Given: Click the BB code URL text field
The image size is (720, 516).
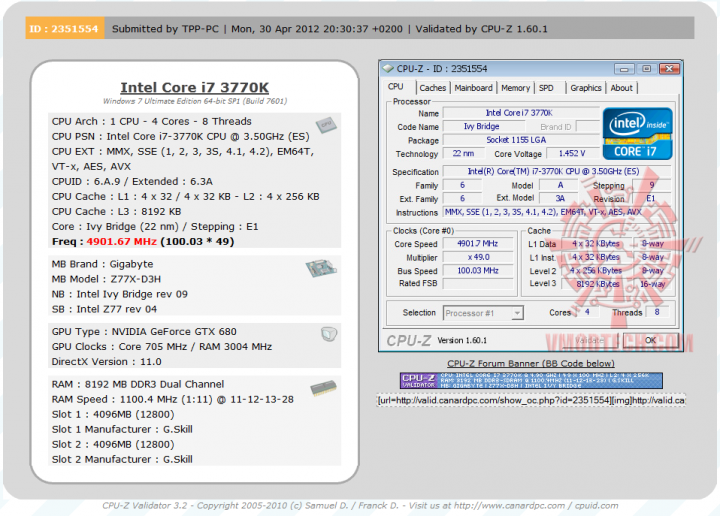Looking at the screenshot, I should click(531, 400).
